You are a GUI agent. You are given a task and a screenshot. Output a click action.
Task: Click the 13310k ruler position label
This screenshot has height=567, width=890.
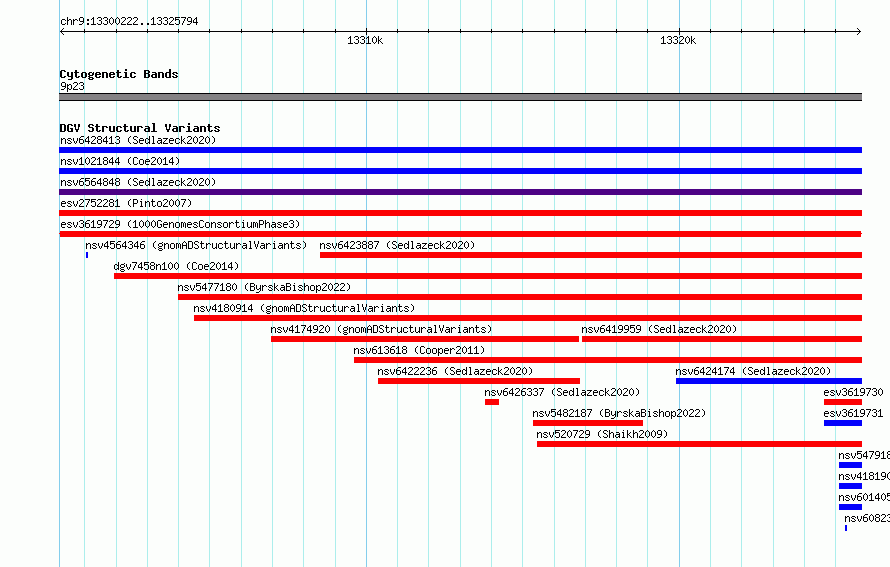tap(365, 40)
